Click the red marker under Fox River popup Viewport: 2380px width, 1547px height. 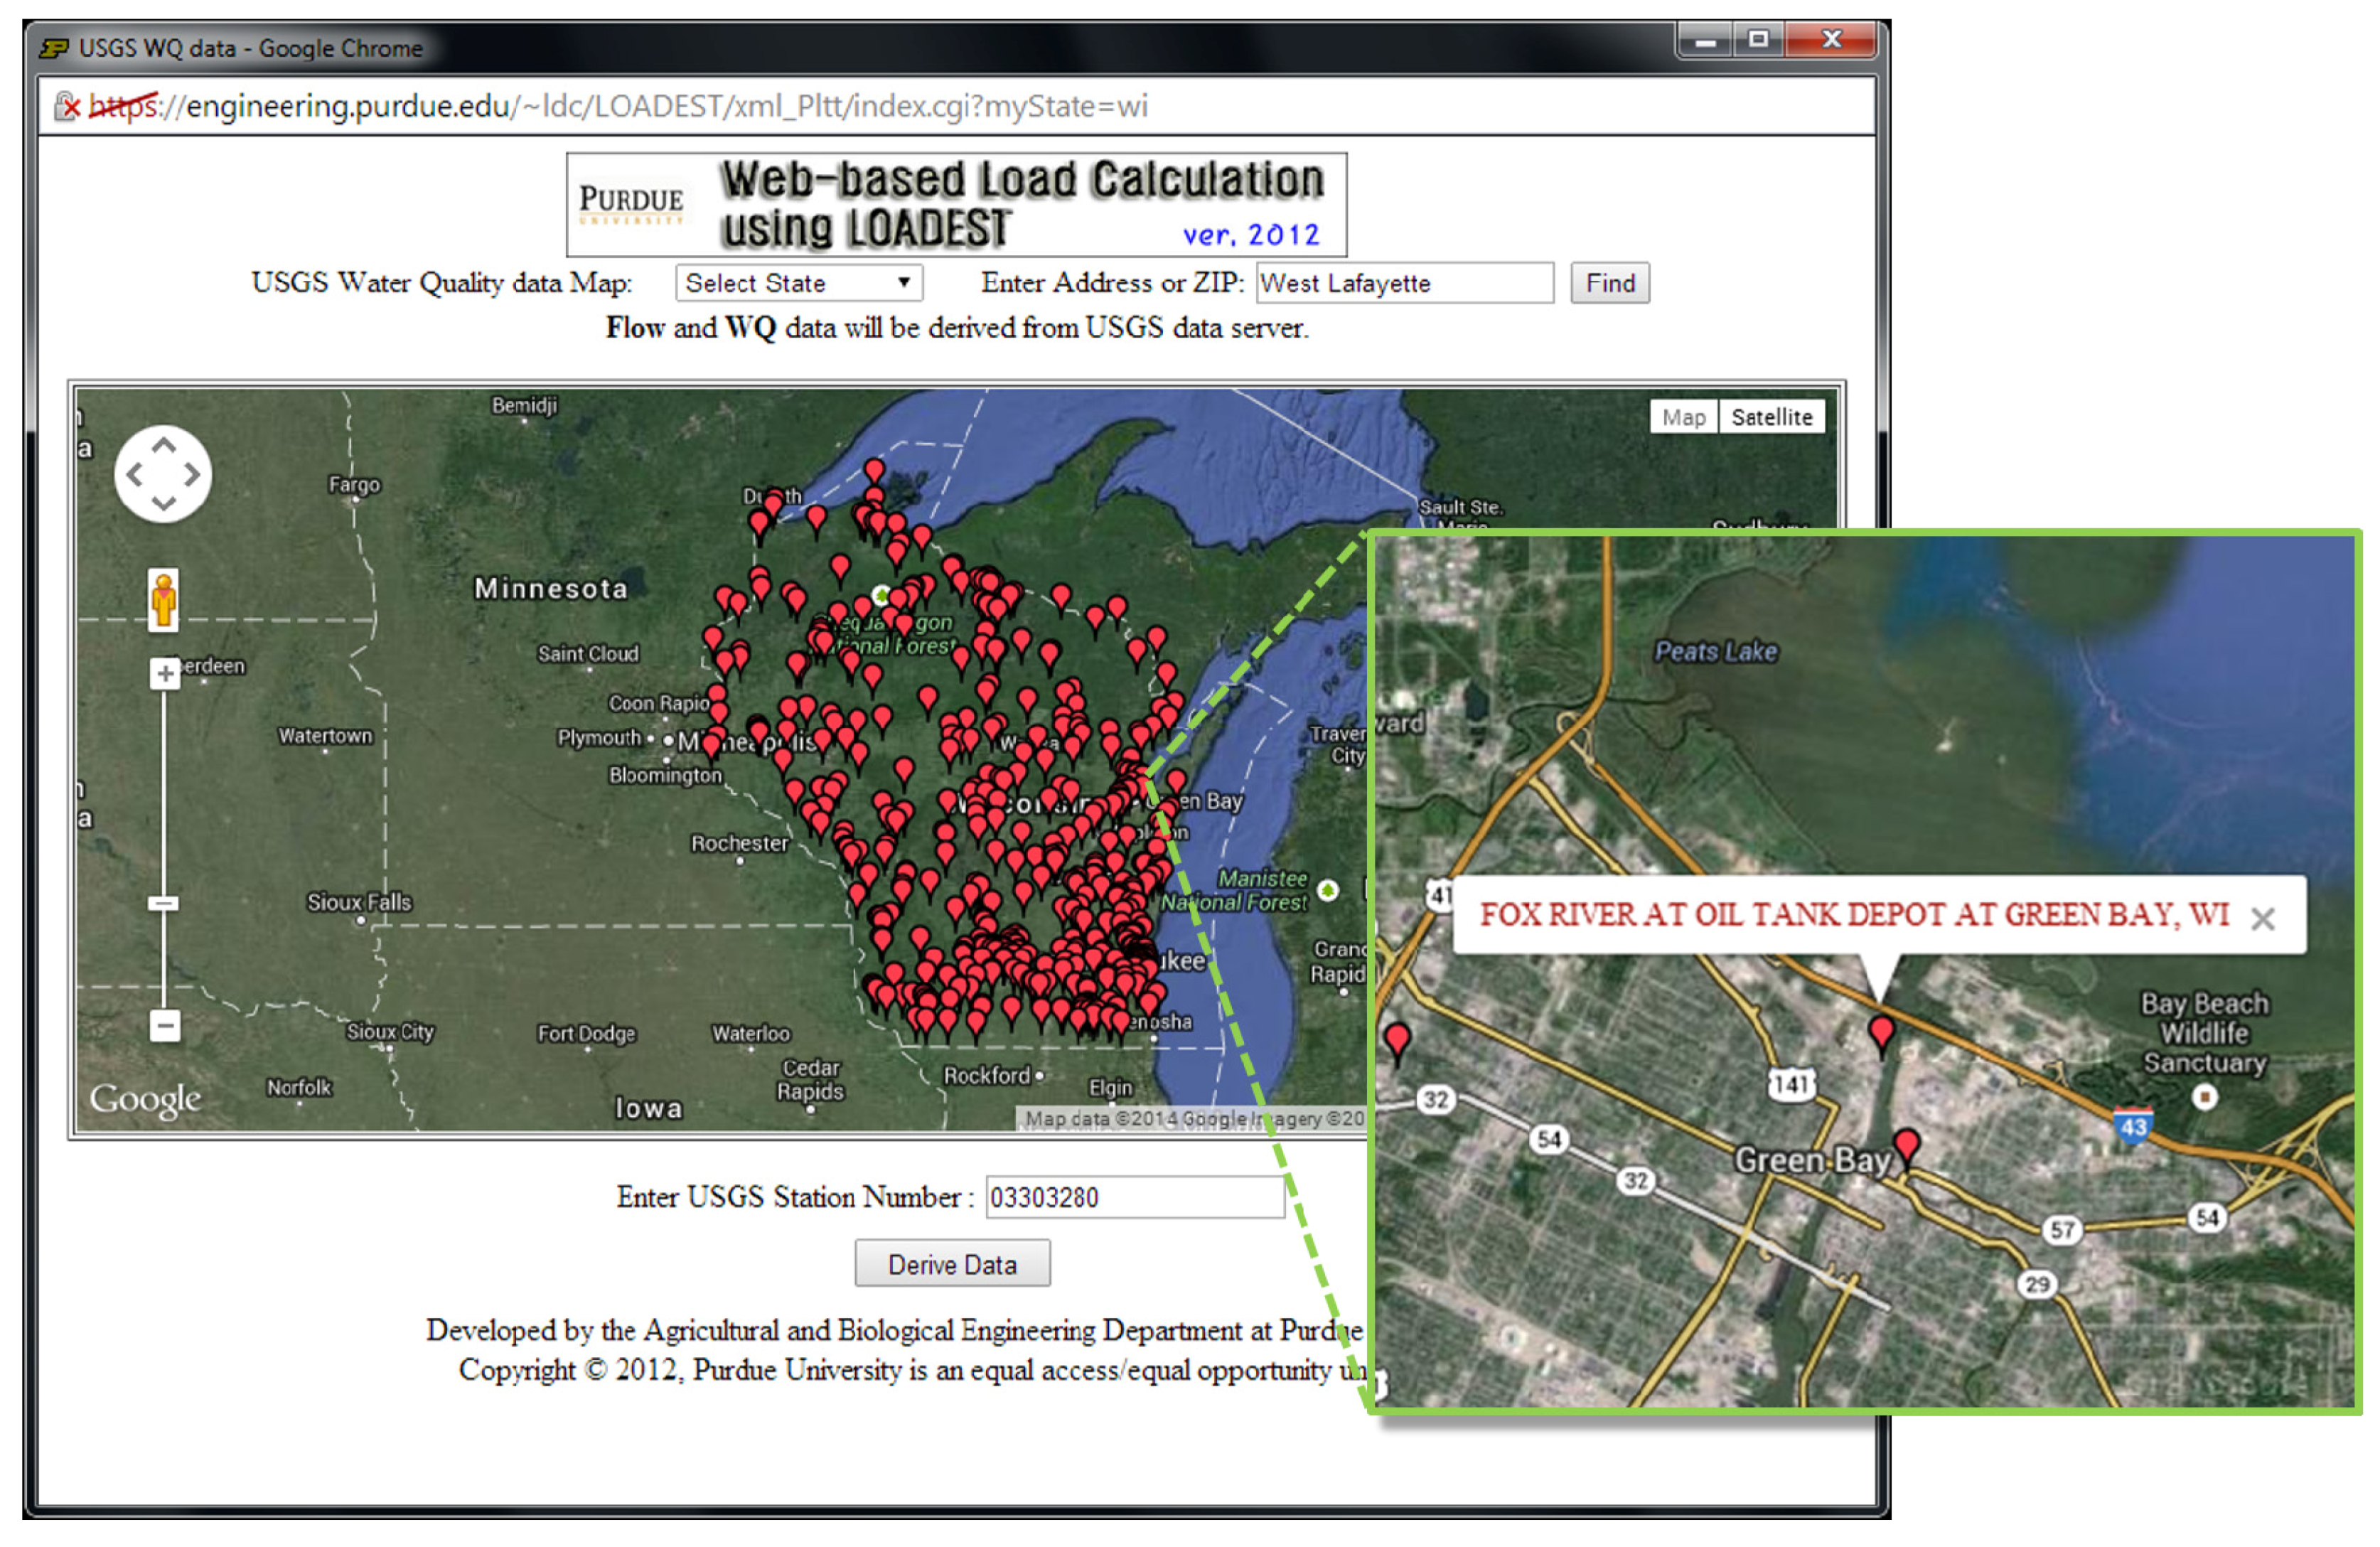click(1882, 1031)
